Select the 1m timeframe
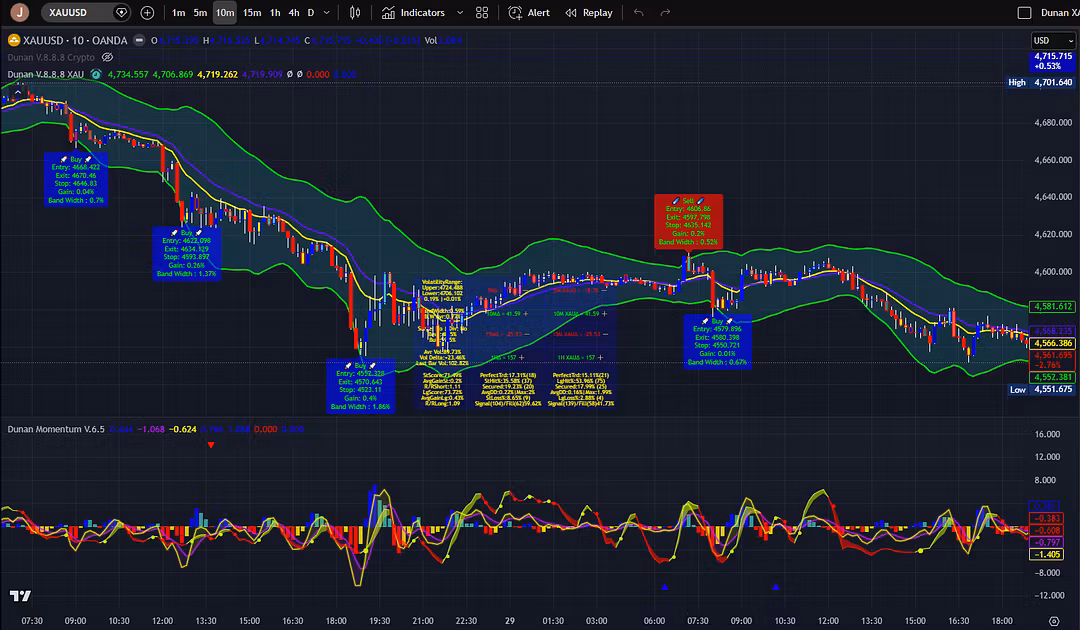1080x630 pixels. click(x=178, y=12)
